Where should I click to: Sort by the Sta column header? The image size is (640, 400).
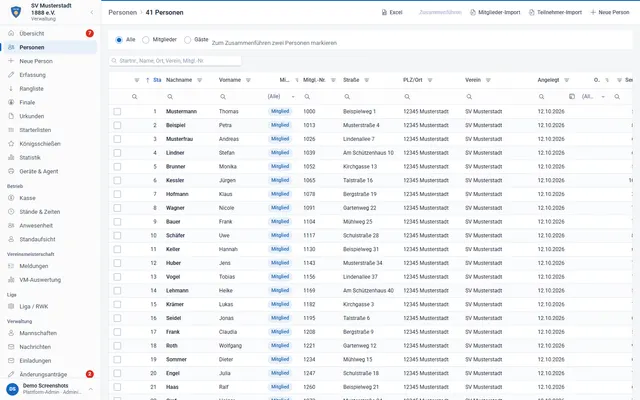(157, 80)
